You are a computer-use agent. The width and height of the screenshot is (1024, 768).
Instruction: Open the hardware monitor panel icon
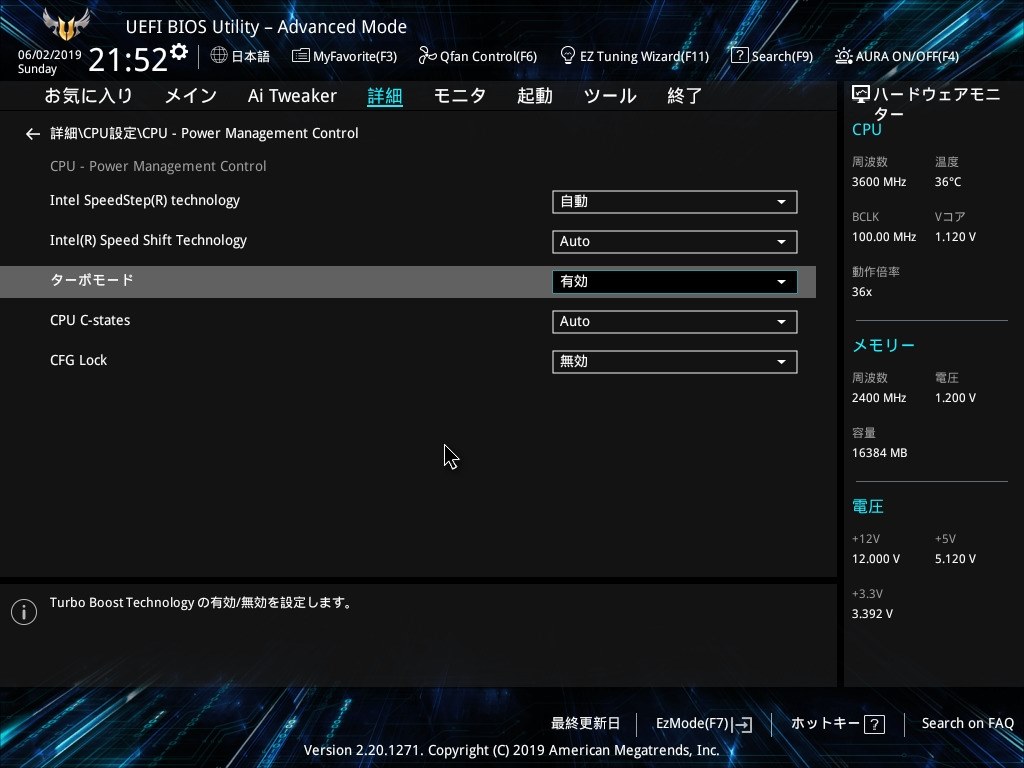point(858,93)
